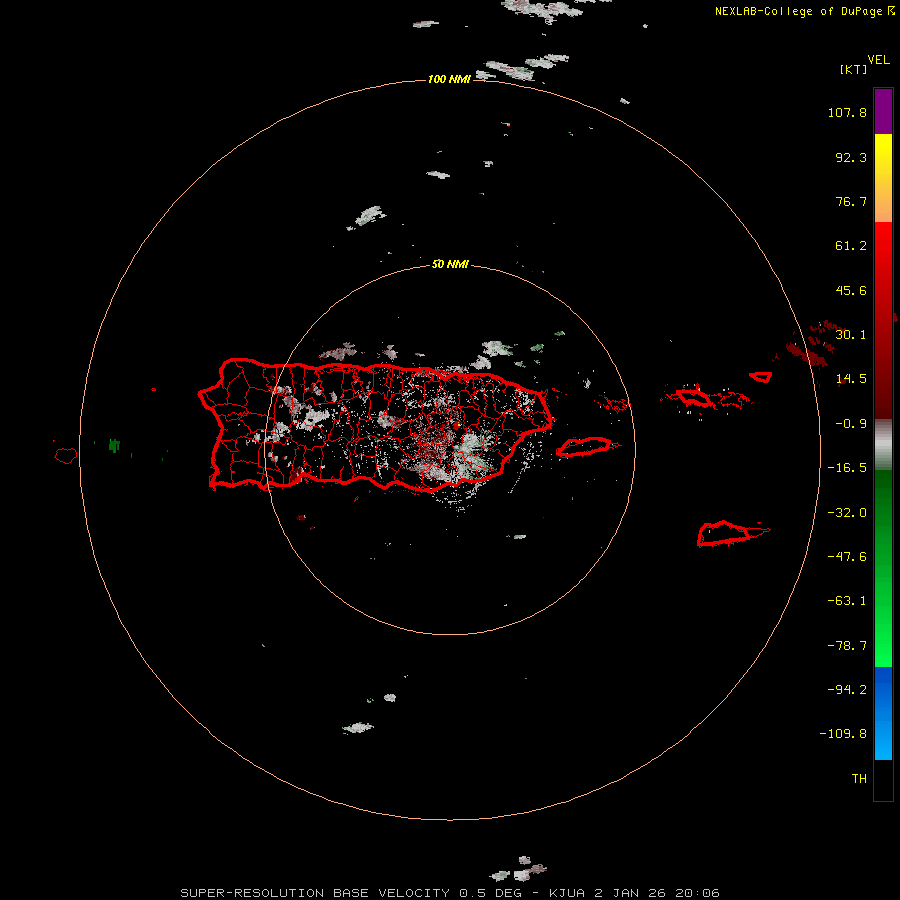Click the -0.9 velocity scale value
The width and height of the screenshot is (900, 900).
pyautogui.click(x=851, y=424)
